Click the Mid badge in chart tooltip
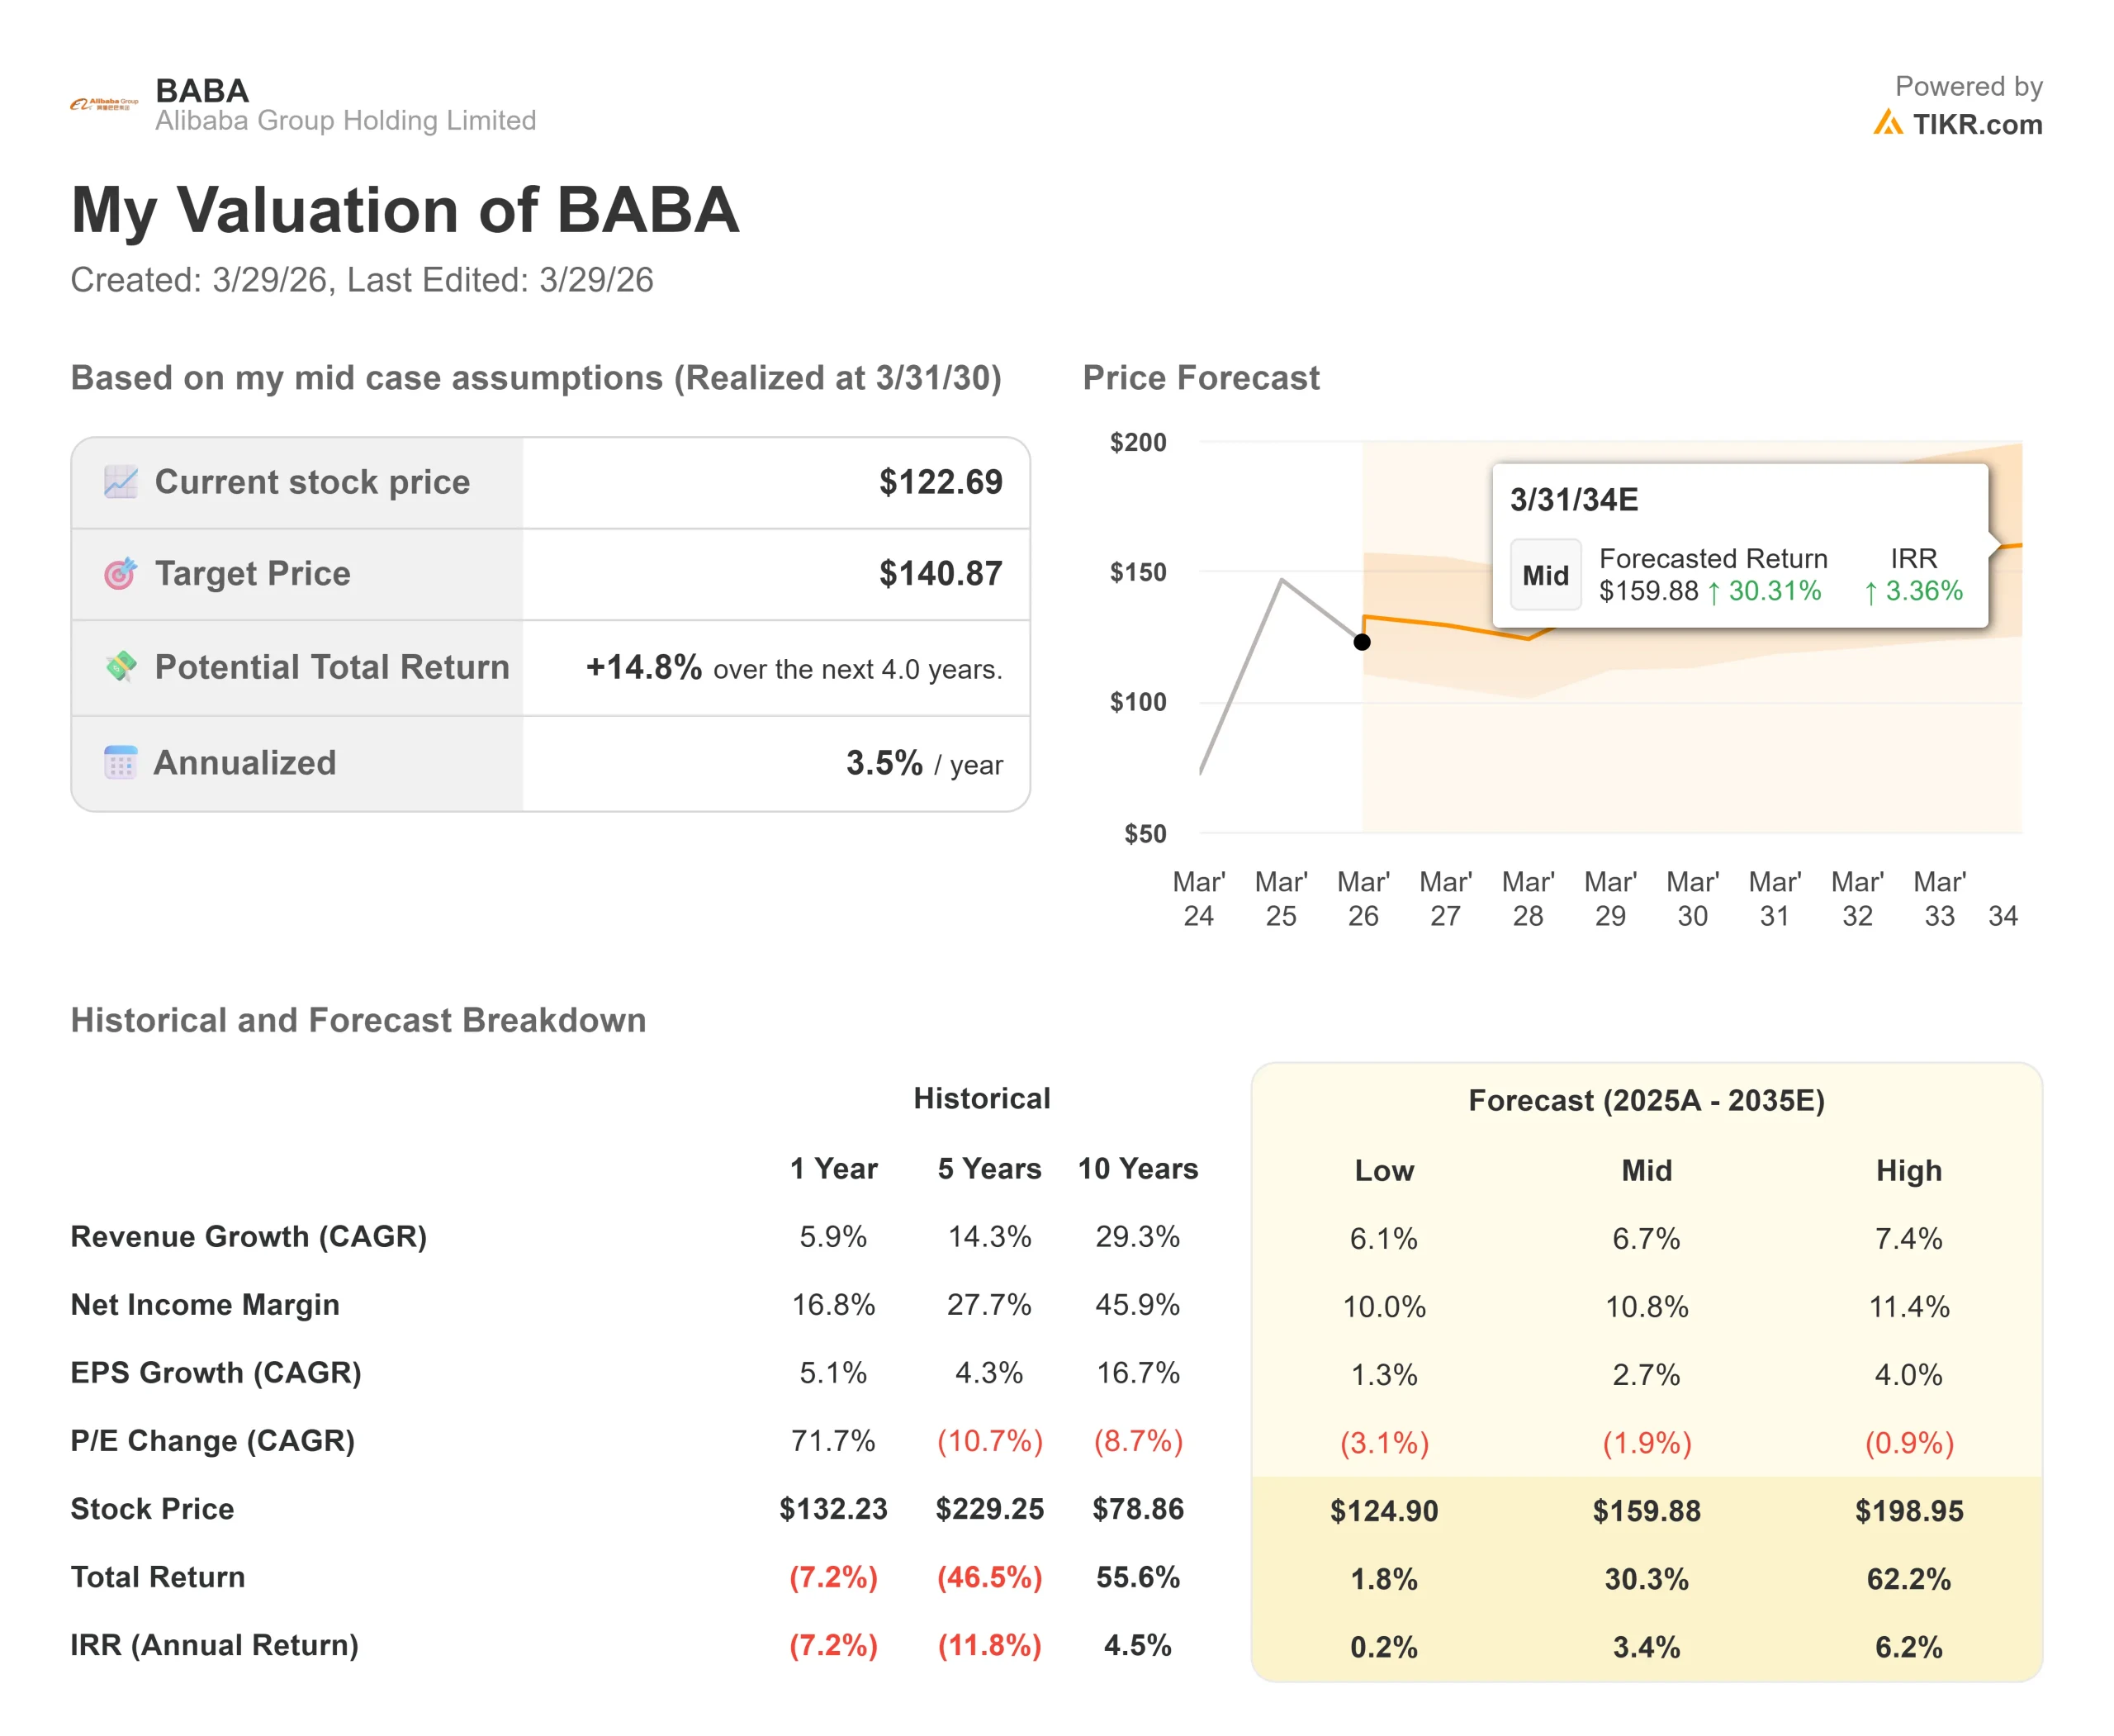 1545,575
